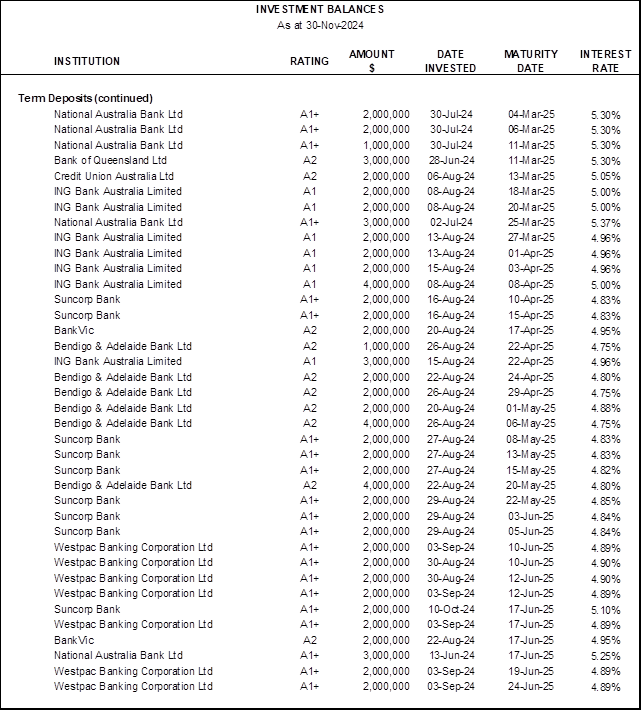Click the 5.10% interest rate
642x711 pixels.
pyautogui.click(x=606, y=610)
